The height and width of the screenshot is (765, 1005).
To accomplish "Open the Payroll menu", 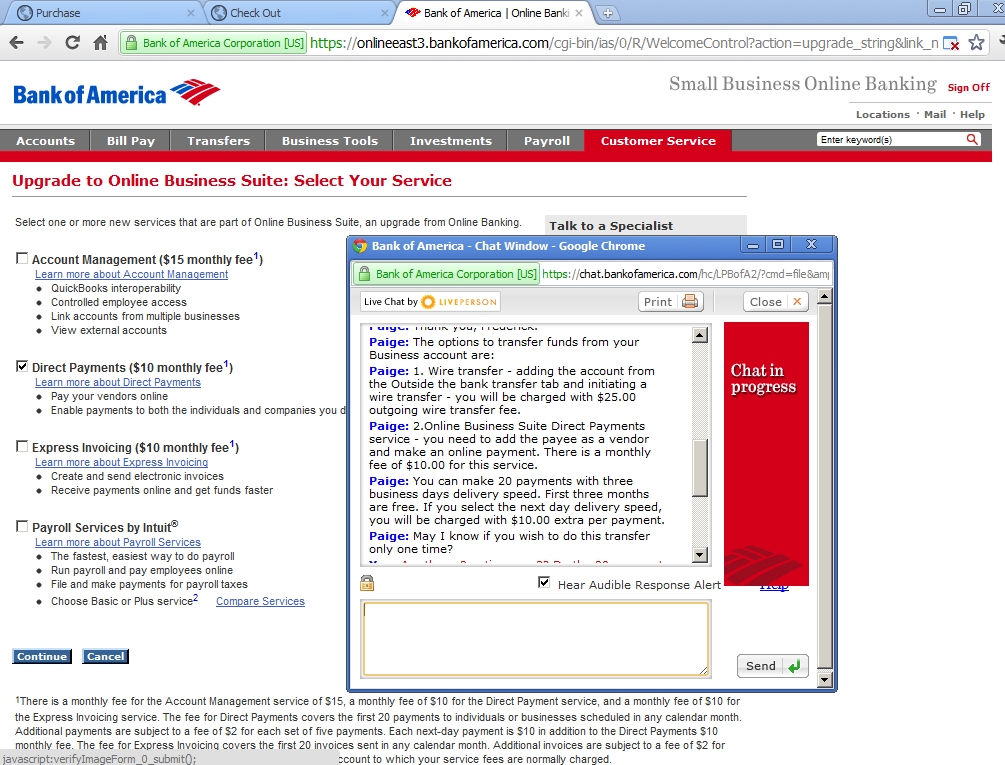I will 547,141.
